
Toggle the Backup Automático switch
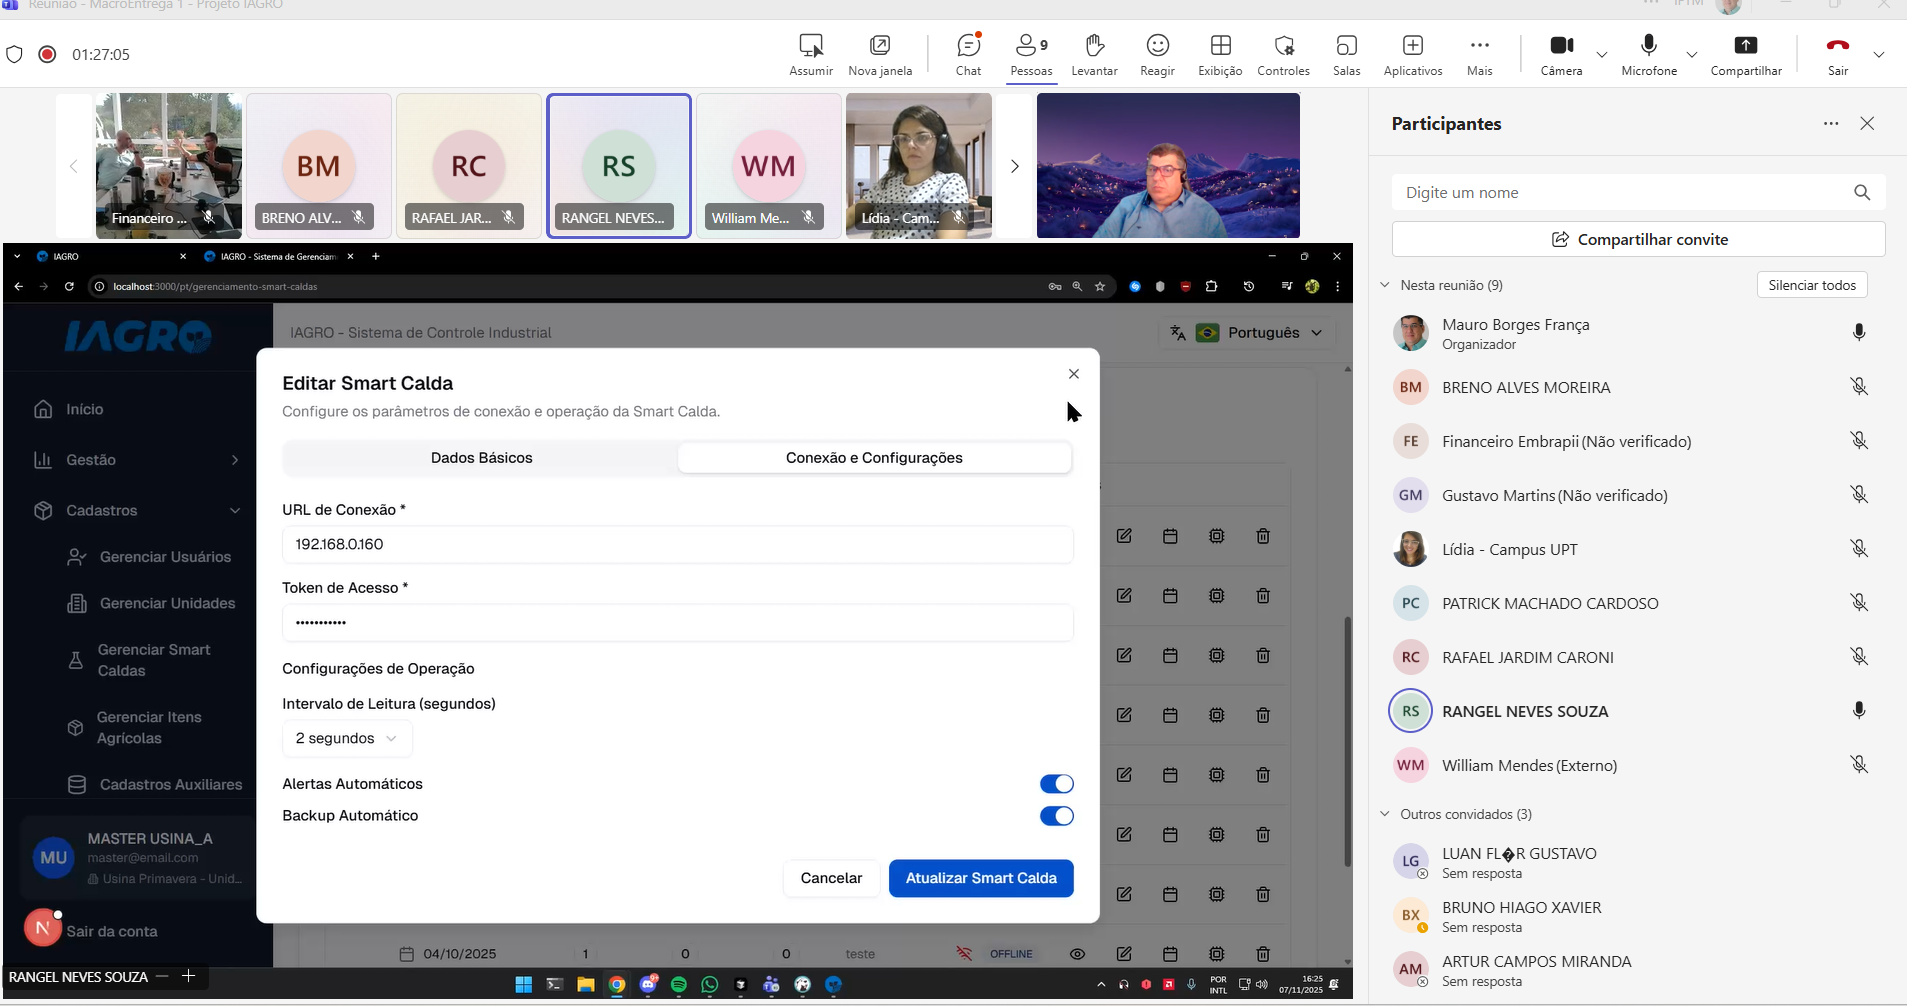point(1057,816)
